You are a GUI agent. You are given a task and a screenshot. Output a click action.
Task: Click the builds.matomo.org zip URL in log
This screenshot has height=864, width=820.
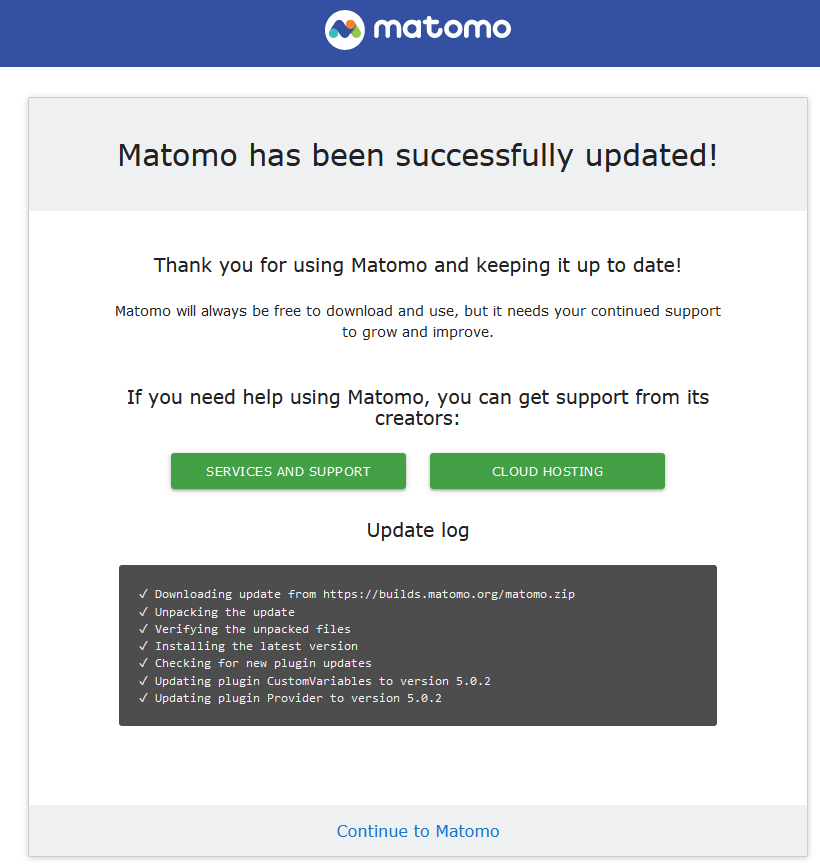tap(448, 594)
